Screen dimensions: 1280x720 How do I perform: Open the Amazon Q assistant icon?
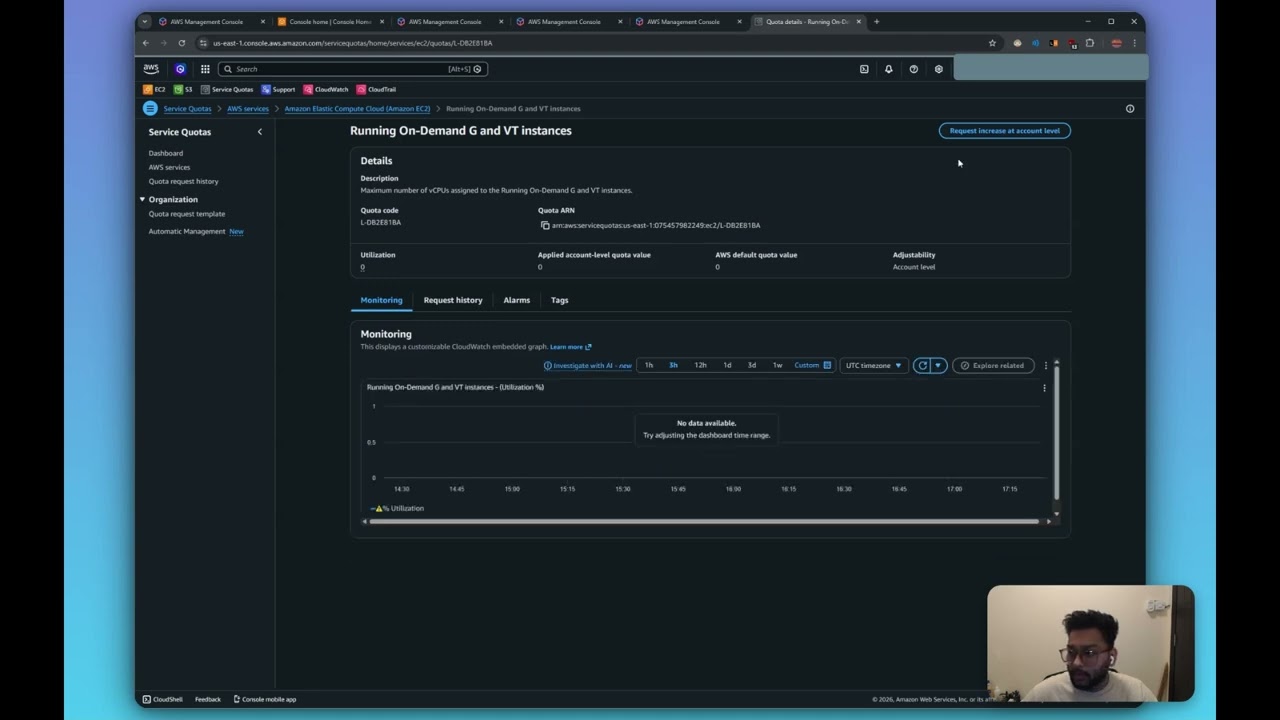click(x=180, y=69)
